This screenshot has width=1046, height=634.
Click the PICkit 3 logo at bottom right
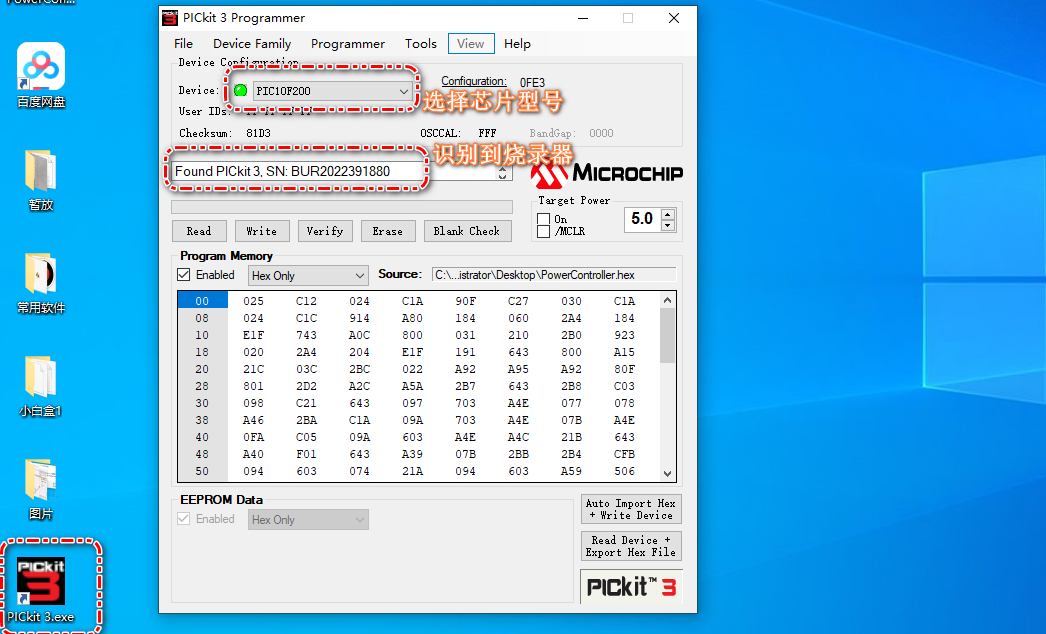click(631, 587)
